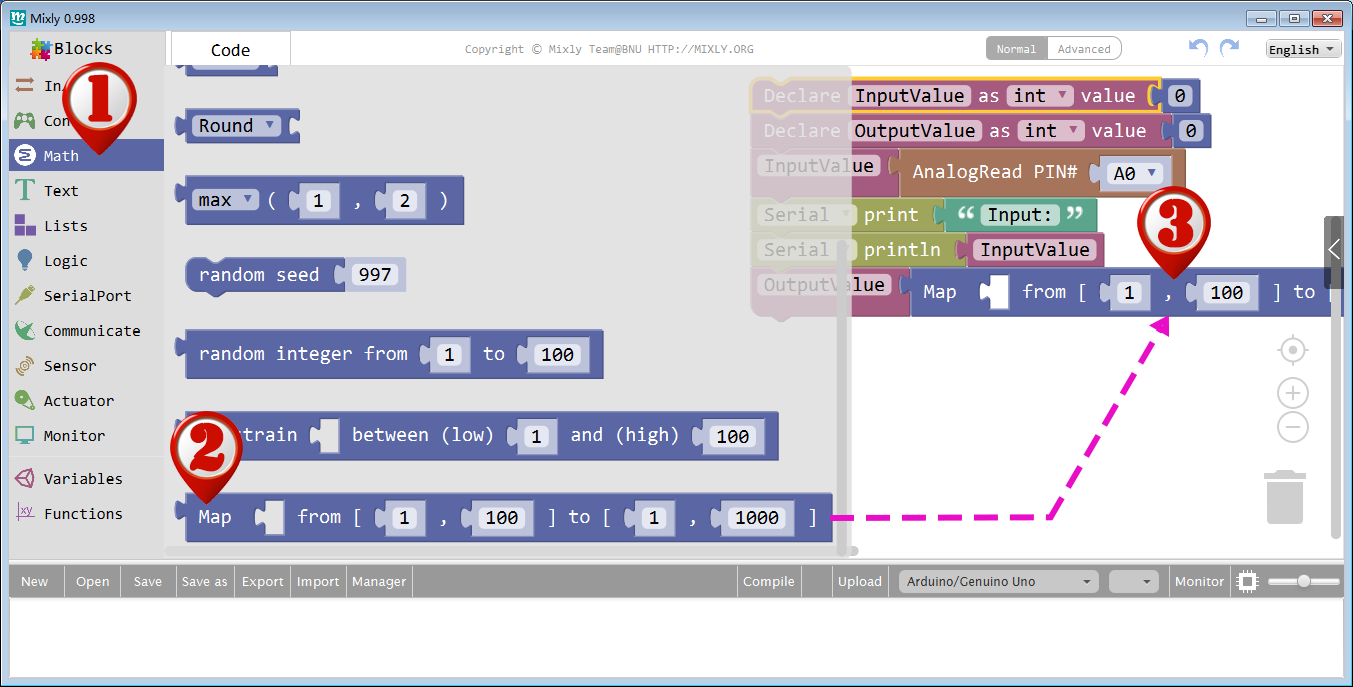Click the horizontal scrollbar of the block flyout
This screenshot has width=1353, height=687.
point(501,550)
